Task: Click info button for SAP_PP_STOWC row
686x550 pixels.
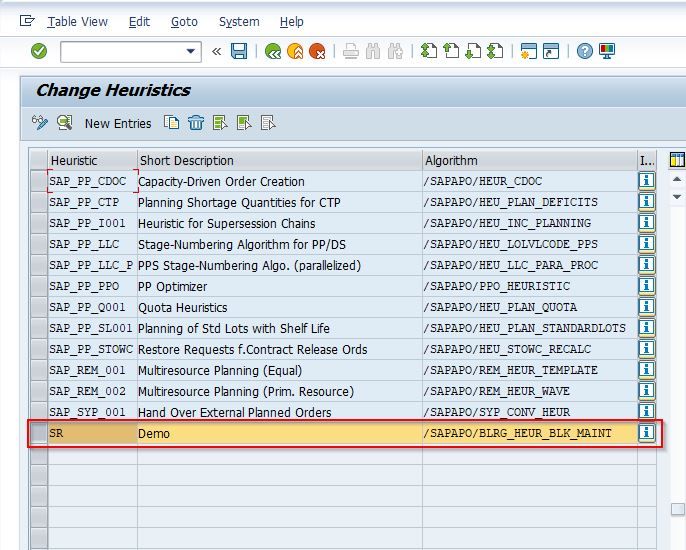Action: (646, 348)
